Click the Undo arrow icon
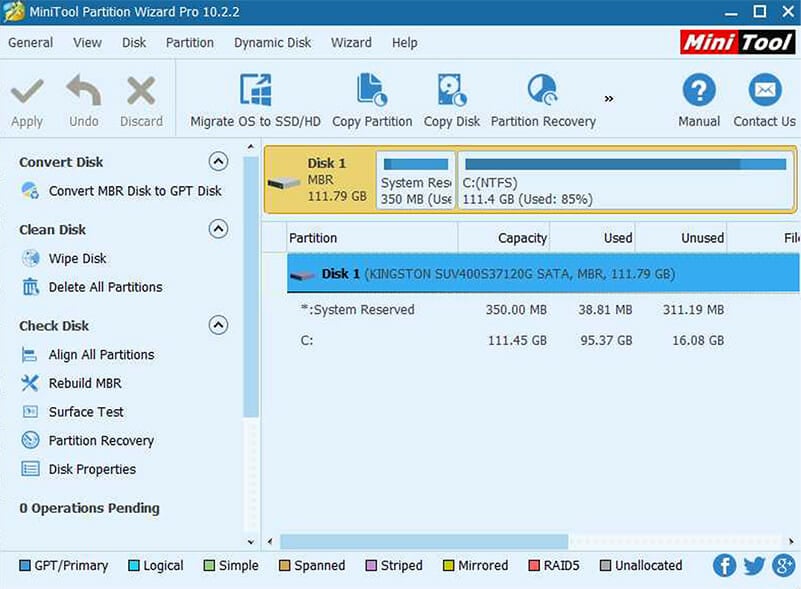The width and height of the screenshot is (801, 589). point(84,90)
